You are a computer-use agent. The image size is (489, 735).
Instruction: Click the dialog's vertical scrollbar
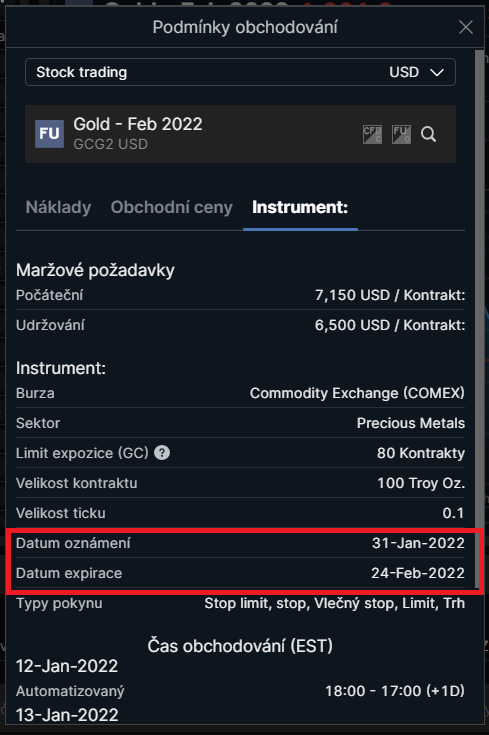click(x=479, y=319)
